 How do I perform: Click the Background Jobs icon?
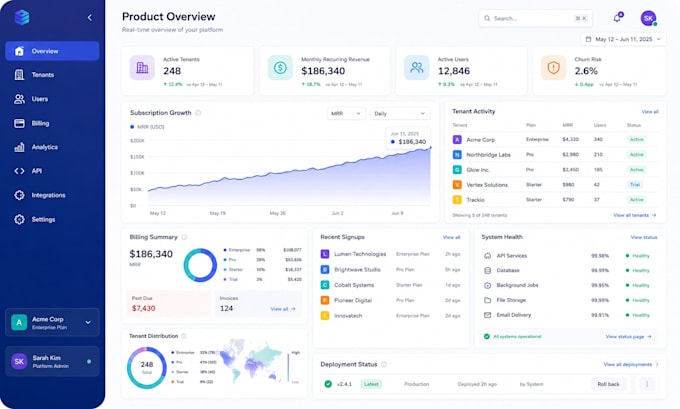[x=487, y=285]
